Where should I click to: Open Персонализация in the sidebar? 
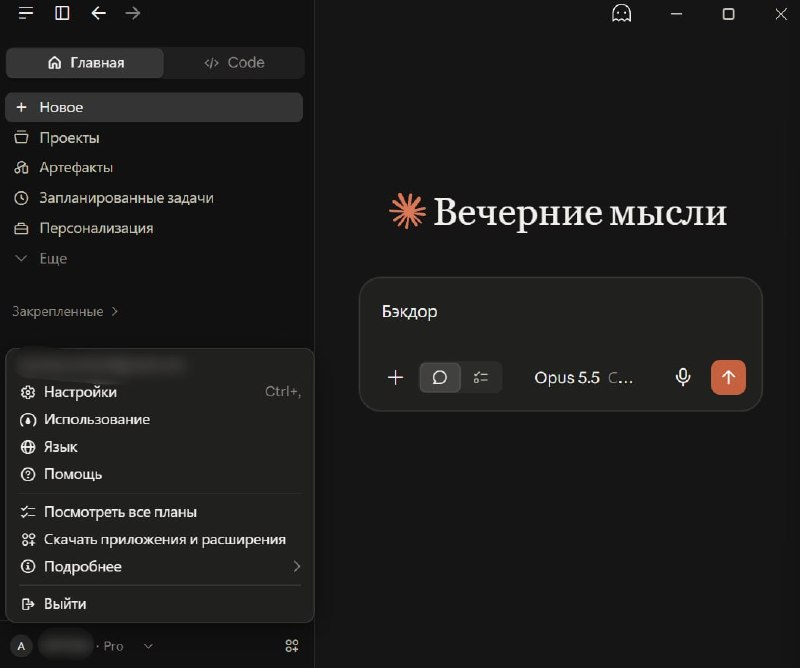coord(154,228)
